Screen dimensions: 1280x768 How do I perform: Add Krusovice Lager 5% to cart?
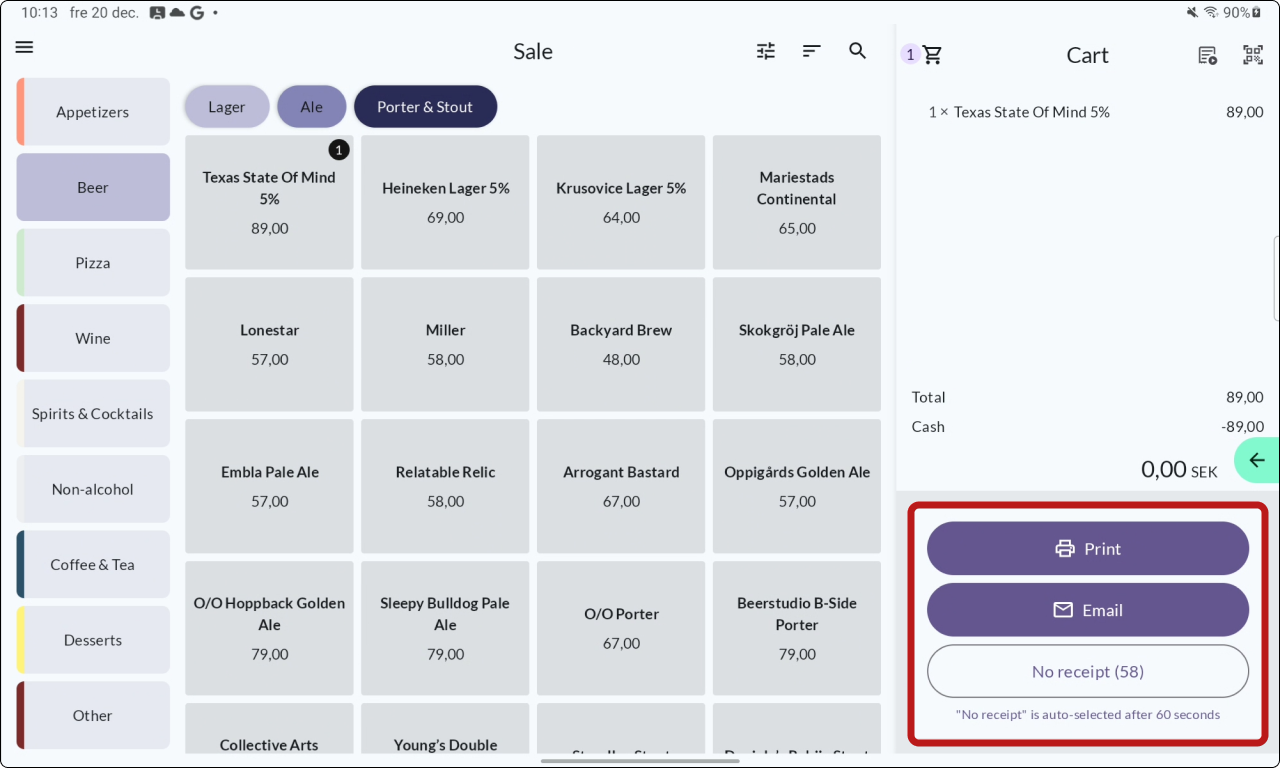[621, 202]
